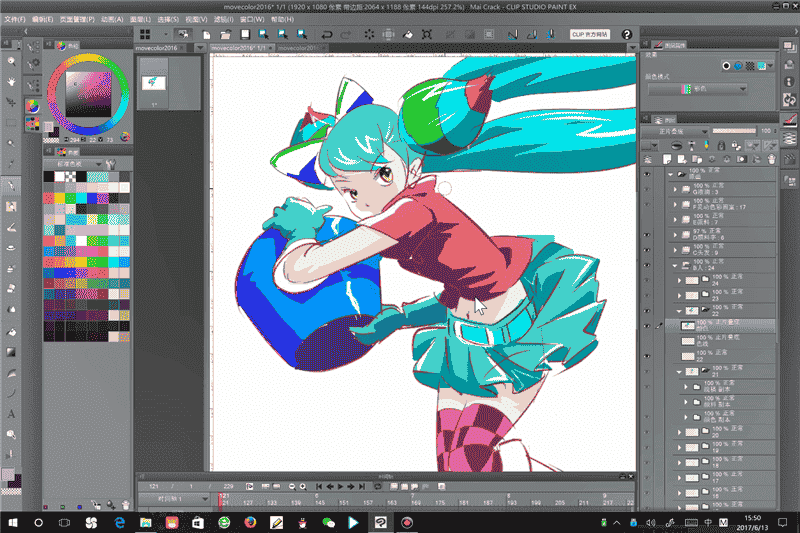Image resolution: width=800 pixels, height=533 pixels.
Task: Click the timeline zoom out magnifier
Action: point(292,487)
